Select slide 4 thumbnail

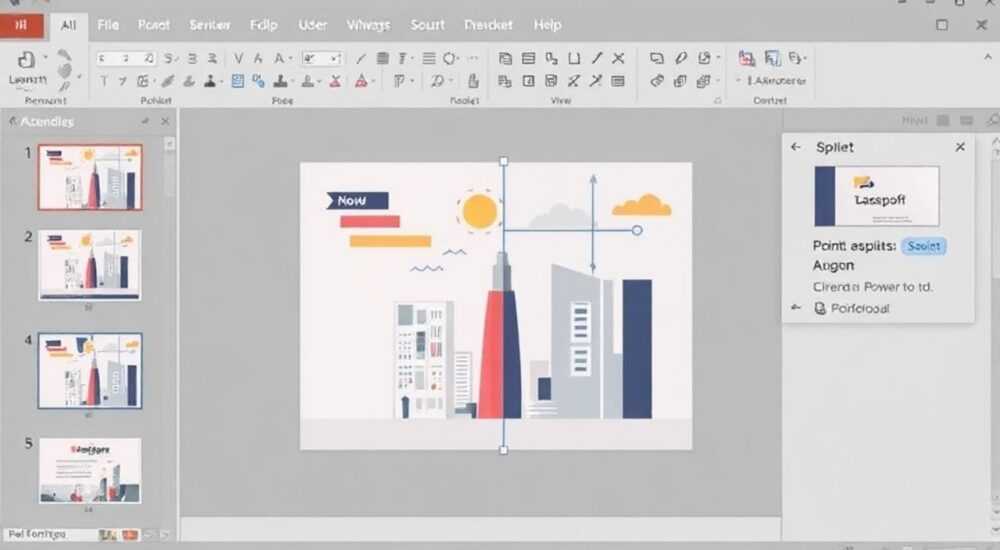[90, 370]
